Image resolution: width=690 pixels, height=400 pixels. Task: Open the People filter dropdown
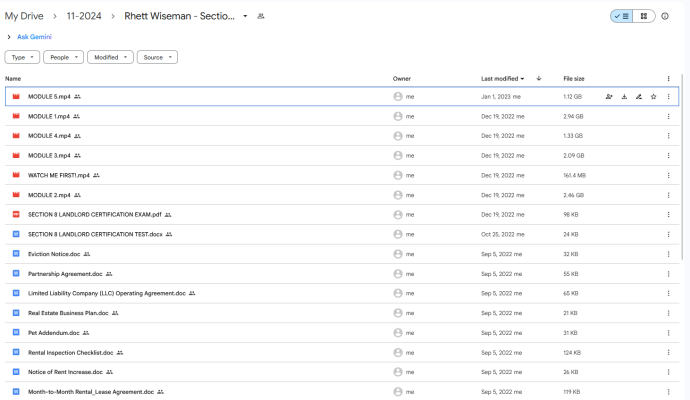pyautogui.click(x=63, y=57)
